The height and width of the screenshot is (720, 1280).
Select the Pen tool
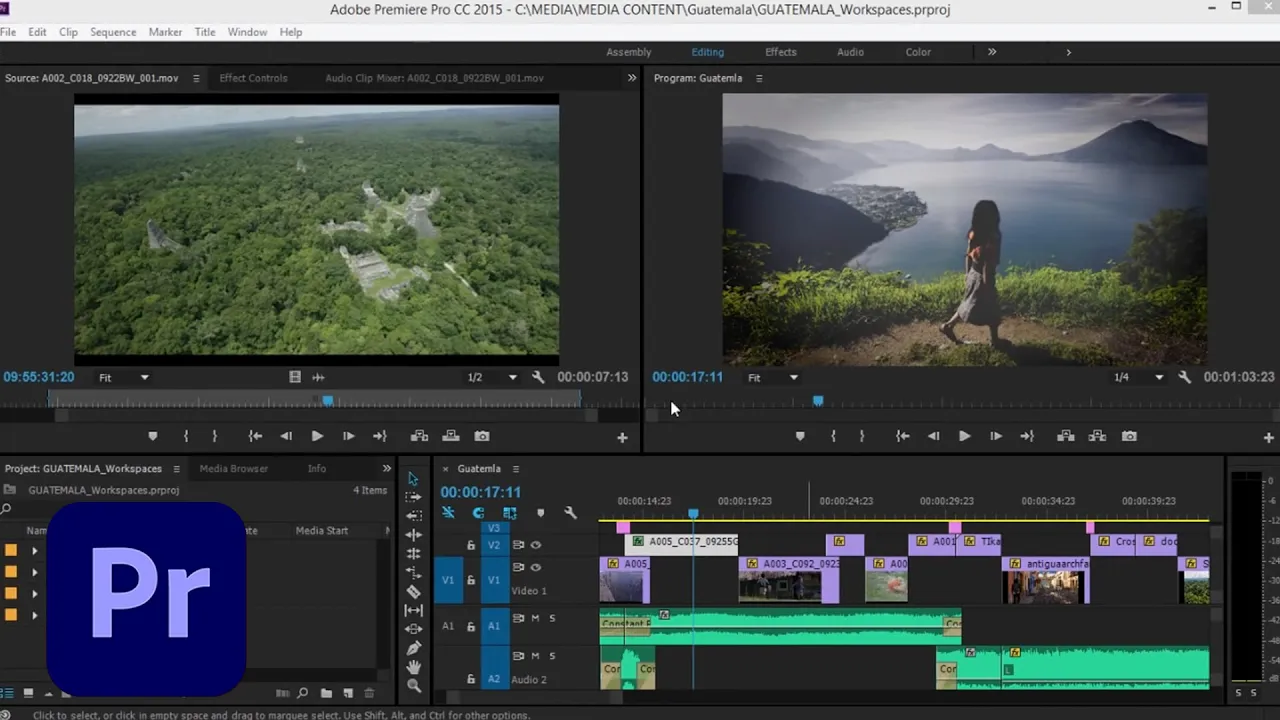coord(414,648)
